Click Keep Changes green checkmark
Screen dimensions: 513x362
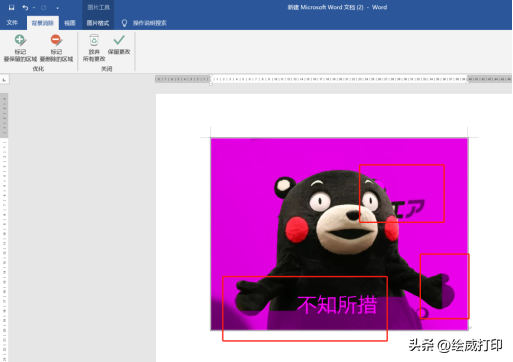(119, 45)
